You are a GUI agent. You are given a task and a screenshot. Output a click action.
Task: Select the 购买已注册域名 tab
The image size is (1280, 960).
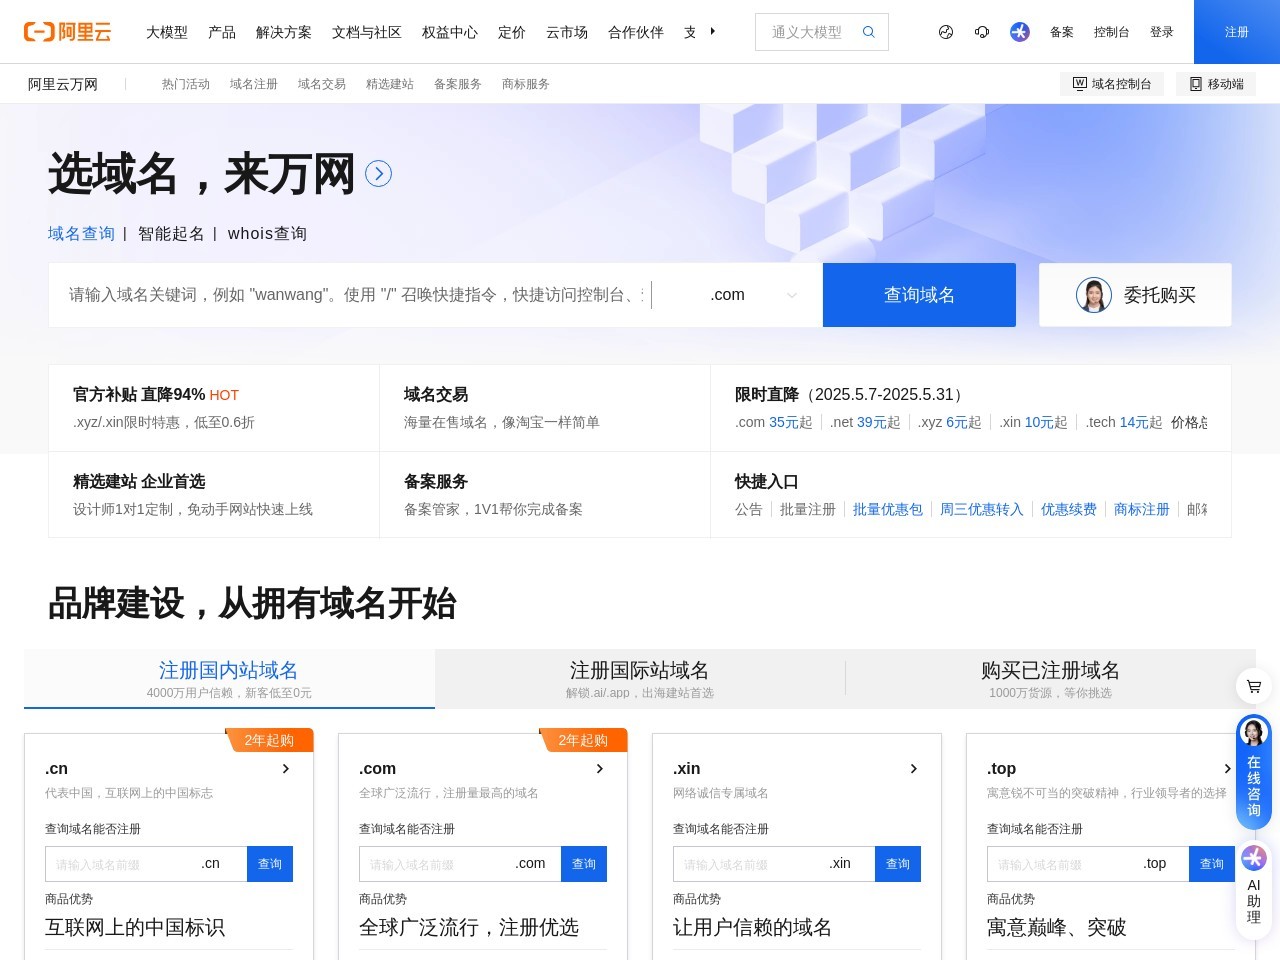pos(1050,679)
